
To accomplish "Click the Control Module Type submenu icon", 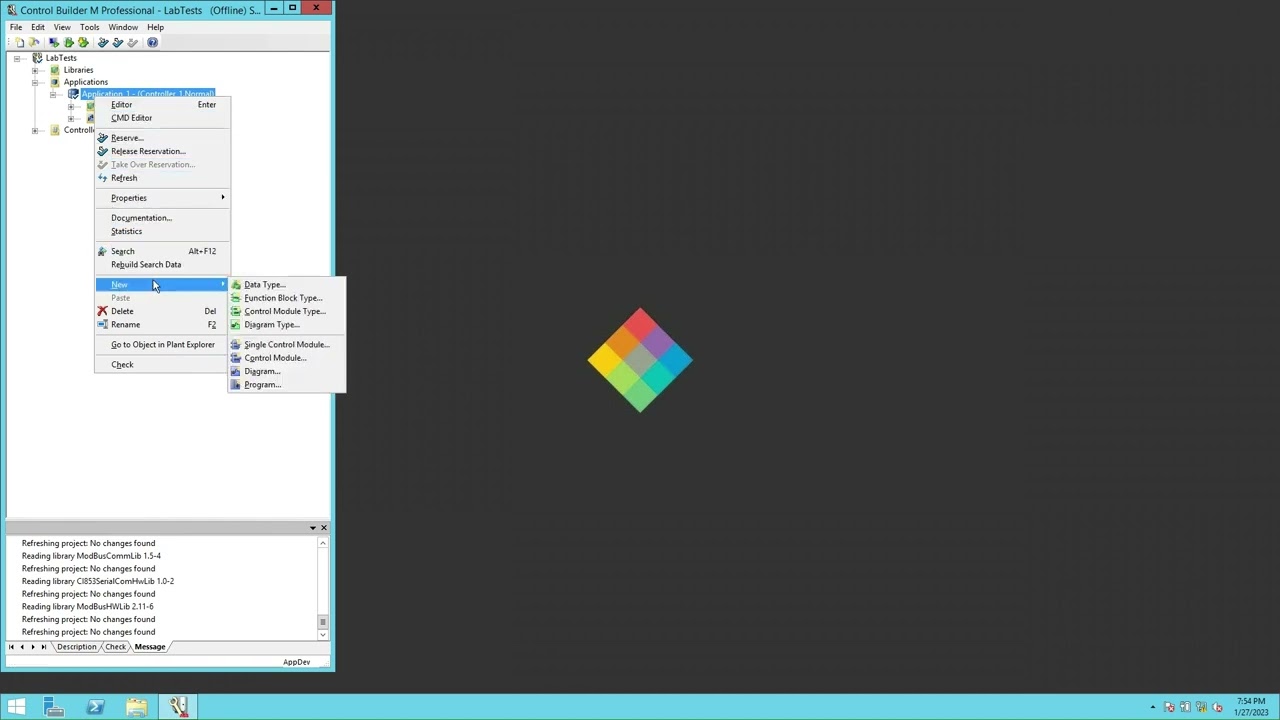I will 236,311.
